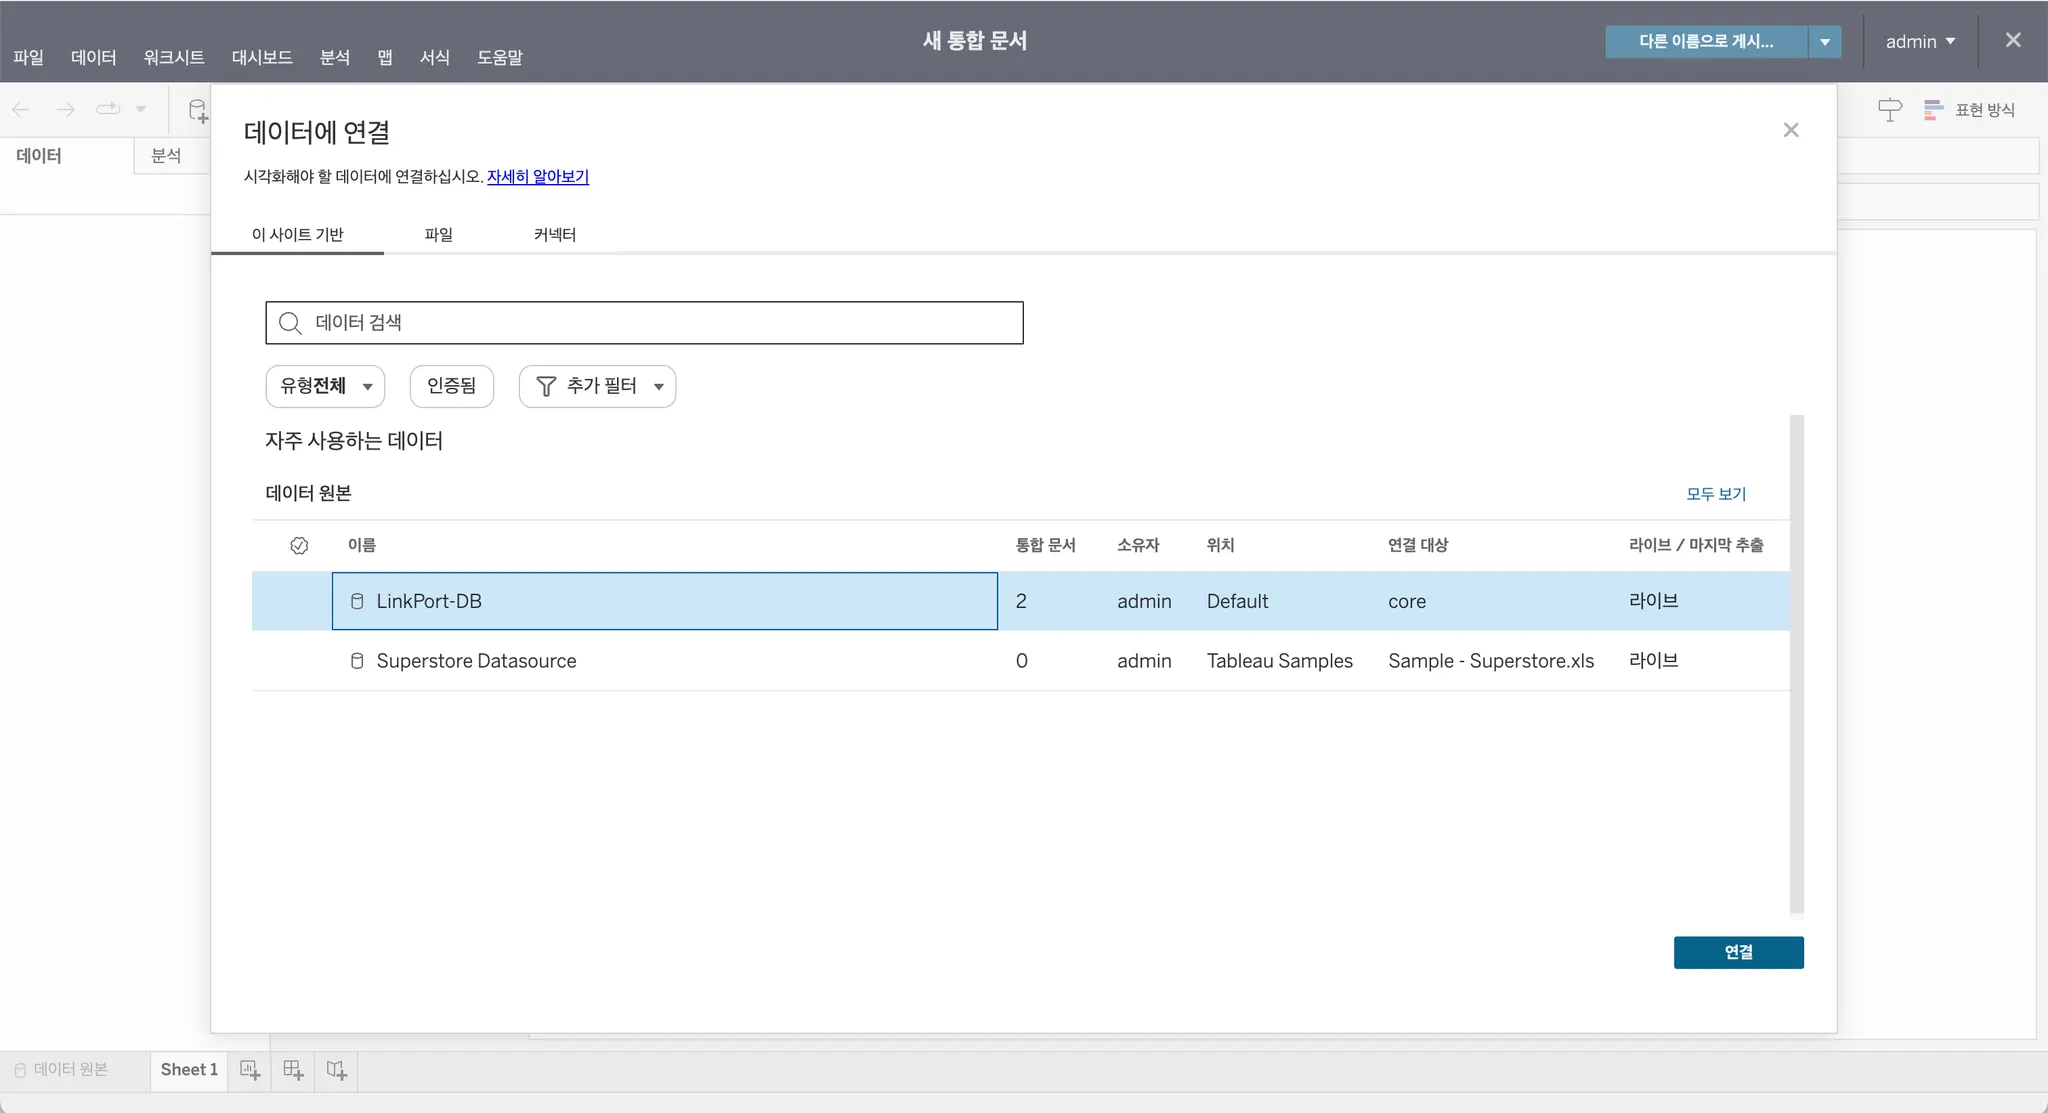The height and width of the screenshot is (1113, 2048).
Task: Open the 자세히 알아보기 link
Action: coord(537,176)
